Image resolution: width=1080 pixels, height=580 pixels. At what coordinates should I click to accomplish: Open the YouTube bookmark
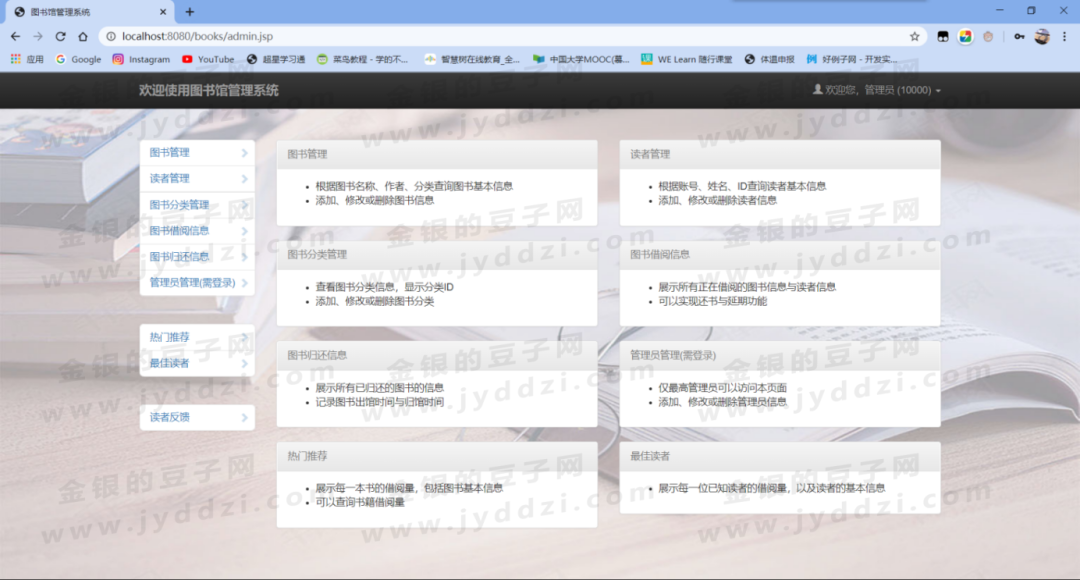[208, 59]
